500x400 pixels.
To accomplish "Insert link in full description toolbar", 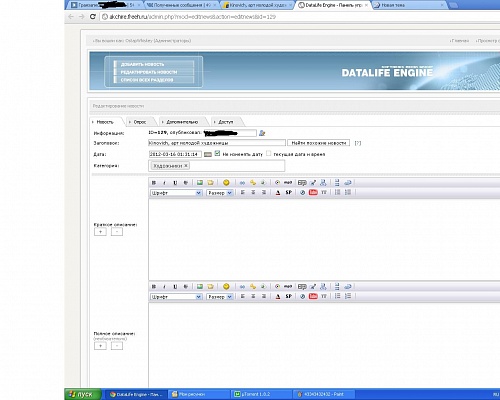I will [242, 286].
